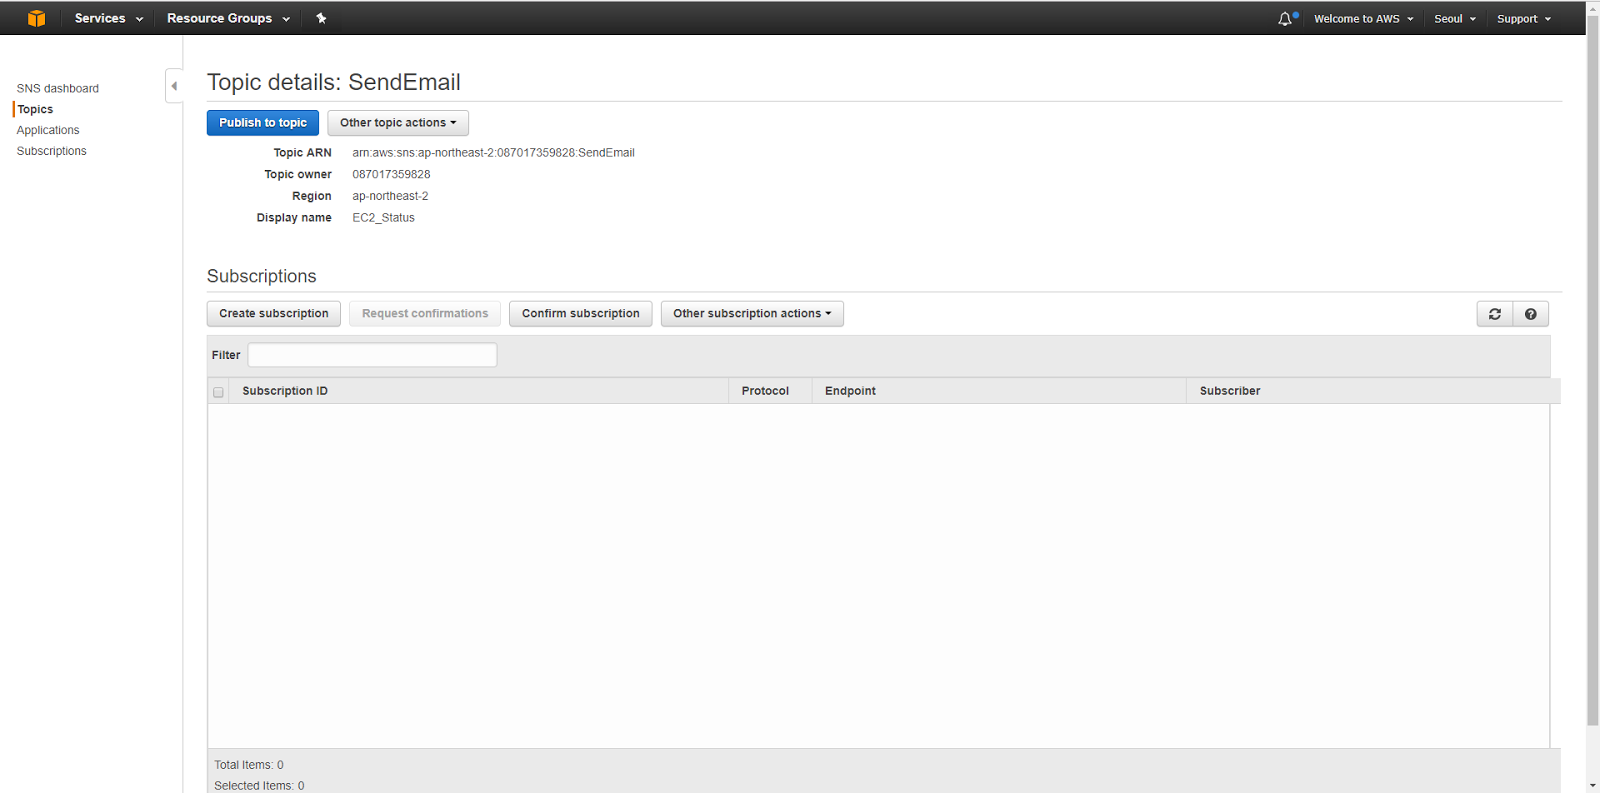Click the page vertical scrollbar
This screenshot has height=793, width=1600.
(1593, 370)
